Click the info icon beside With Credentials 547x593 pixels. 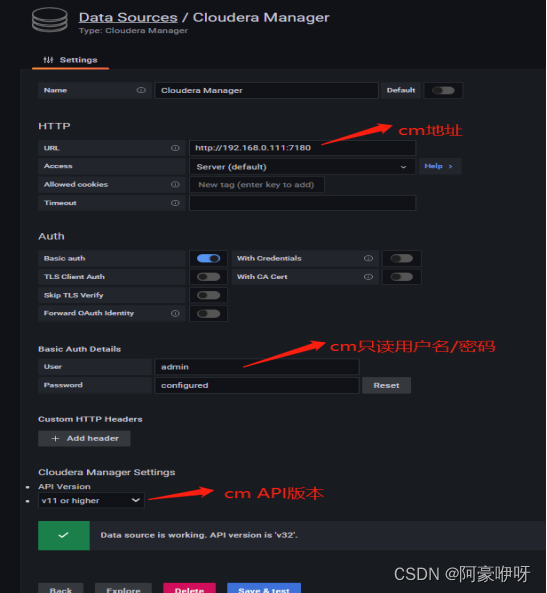[x=368, y=258]
